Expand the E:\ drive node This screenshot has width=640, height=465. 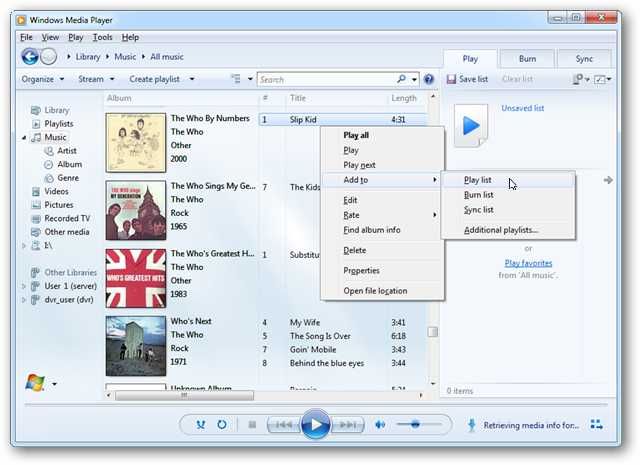(x=24, y=246)
